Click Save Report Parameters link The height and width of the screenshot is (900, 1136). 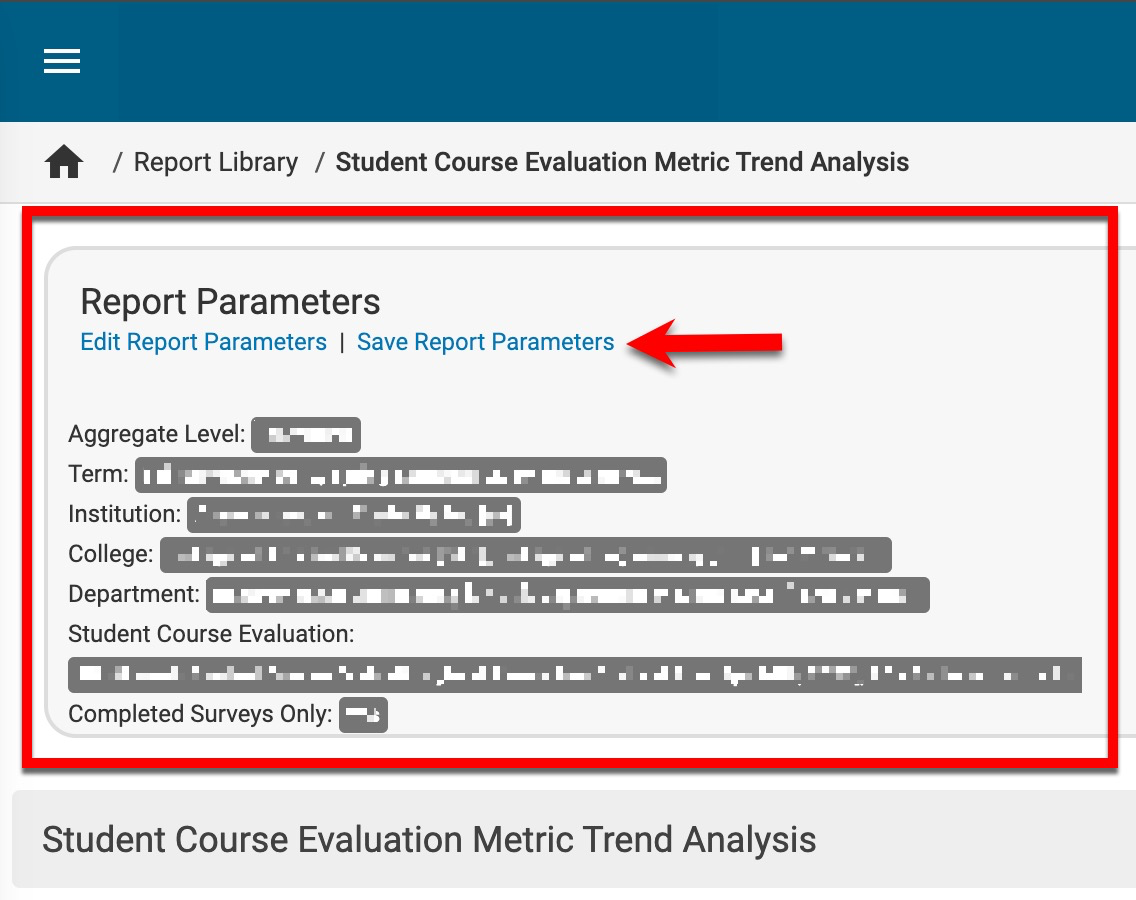click(485, 342)
